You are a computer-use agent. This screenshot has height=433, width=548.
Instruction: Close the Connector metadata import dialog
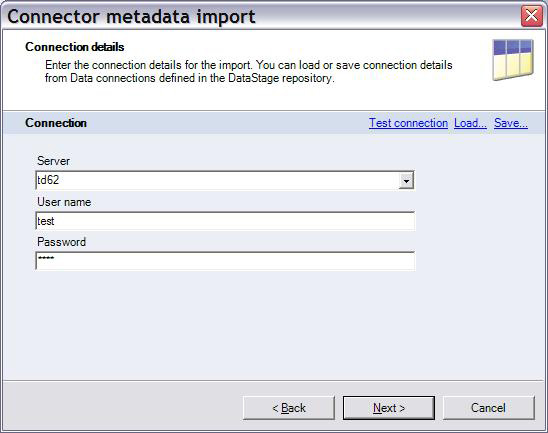click(532, 16)
